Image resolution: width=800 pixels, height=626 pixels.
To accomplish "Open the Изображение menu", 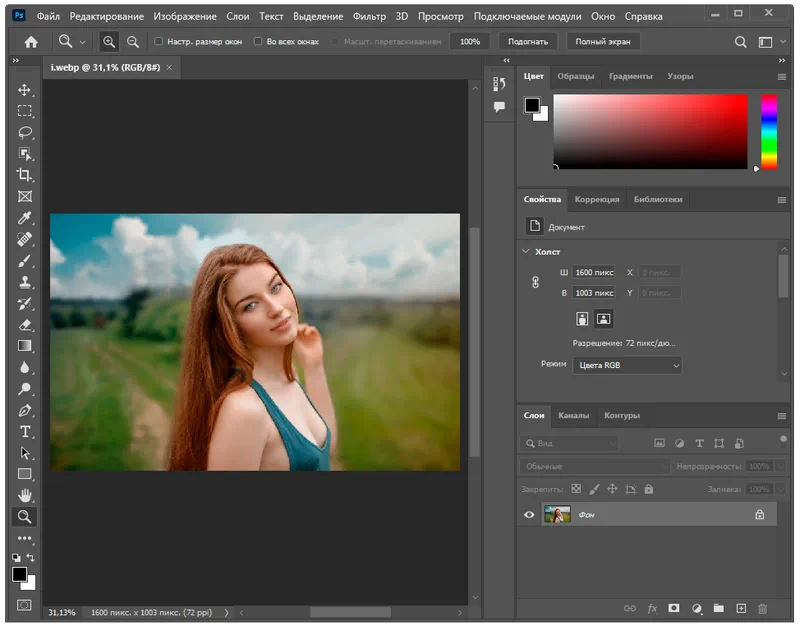I will [185, 16].
